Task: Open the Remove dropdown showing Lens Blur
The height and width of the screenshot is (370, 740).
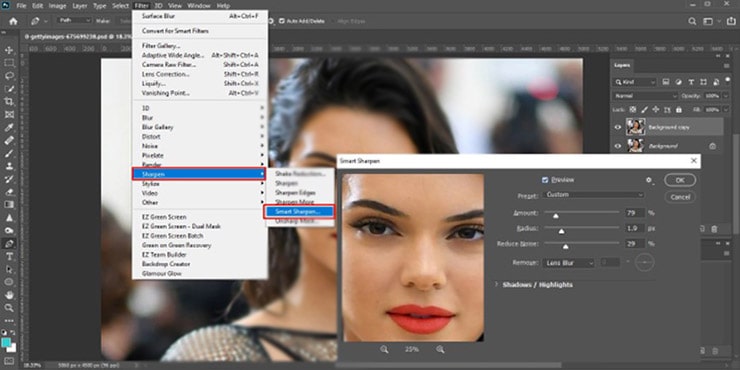Action: click(x=568, y=263)
